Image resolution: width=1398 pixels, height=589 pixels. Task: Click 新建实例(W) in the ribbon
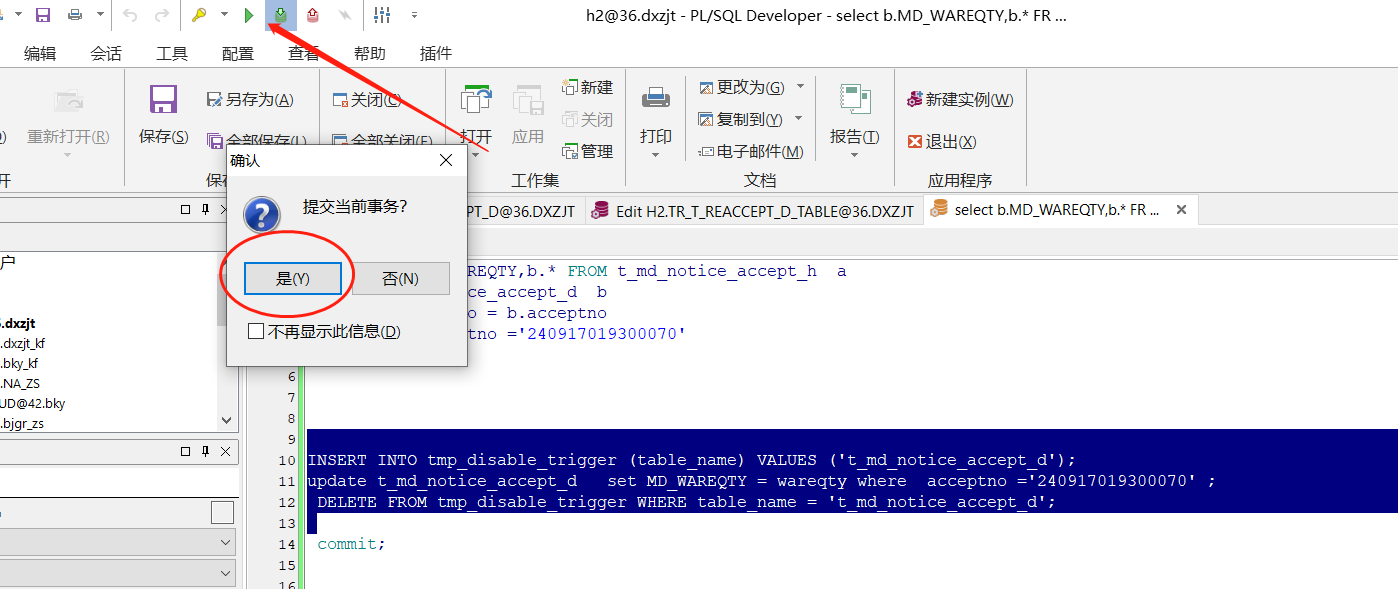960,99
